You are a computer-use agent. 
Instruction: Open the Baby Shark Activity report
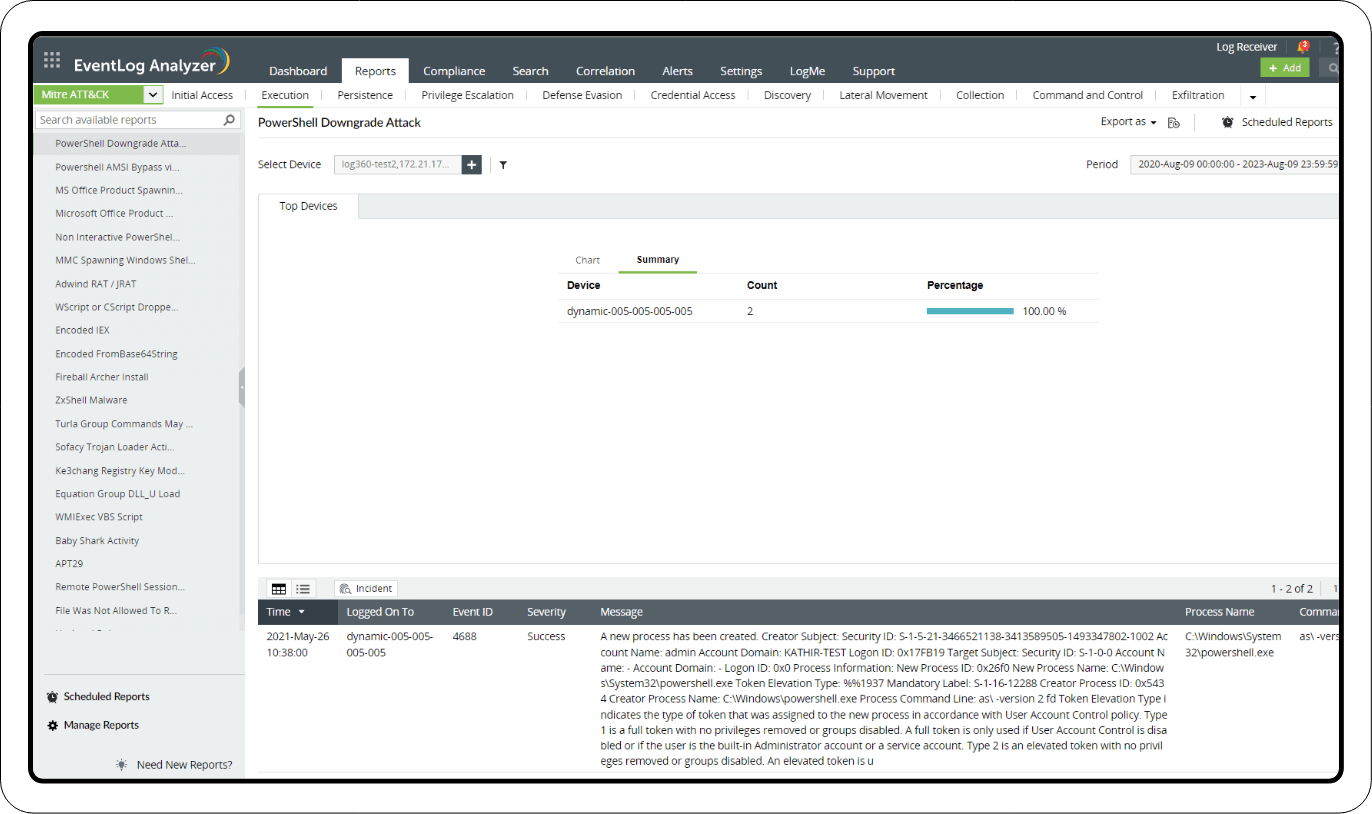pos(97,541)
